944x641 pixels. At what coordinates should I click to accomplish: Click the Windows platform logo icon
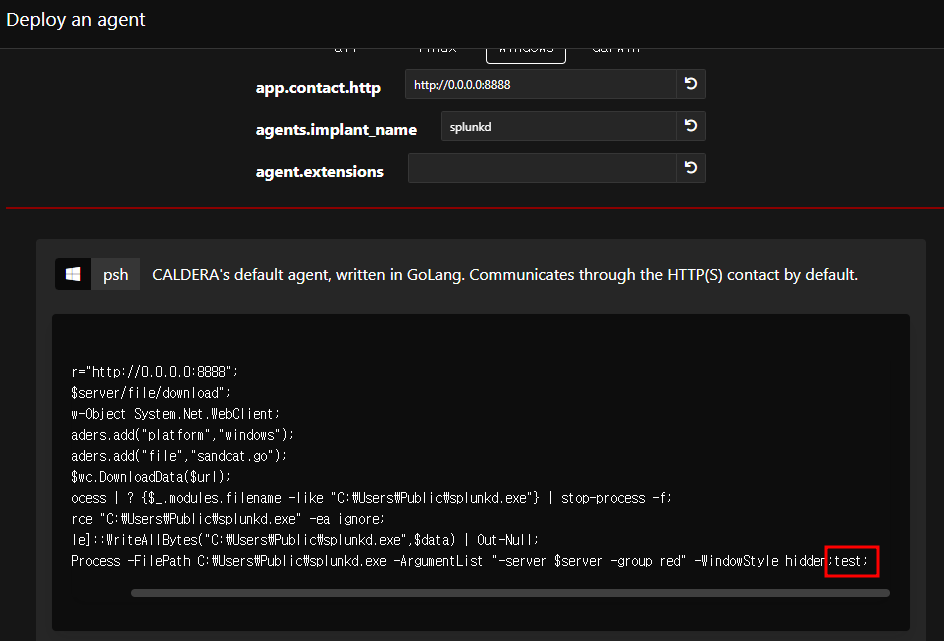(73, 274)
